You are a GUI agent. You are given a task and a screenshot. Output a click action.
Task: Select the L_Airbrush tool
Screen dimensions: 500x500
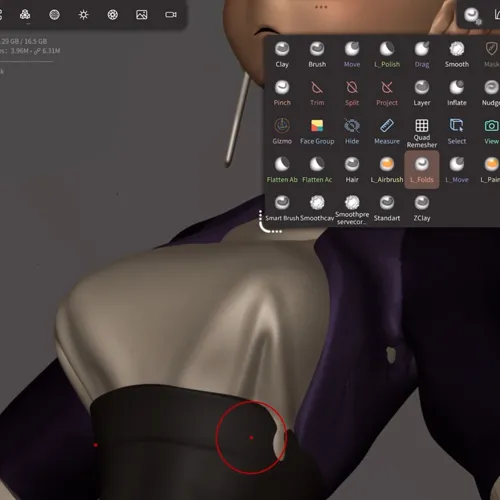(387, 170)
